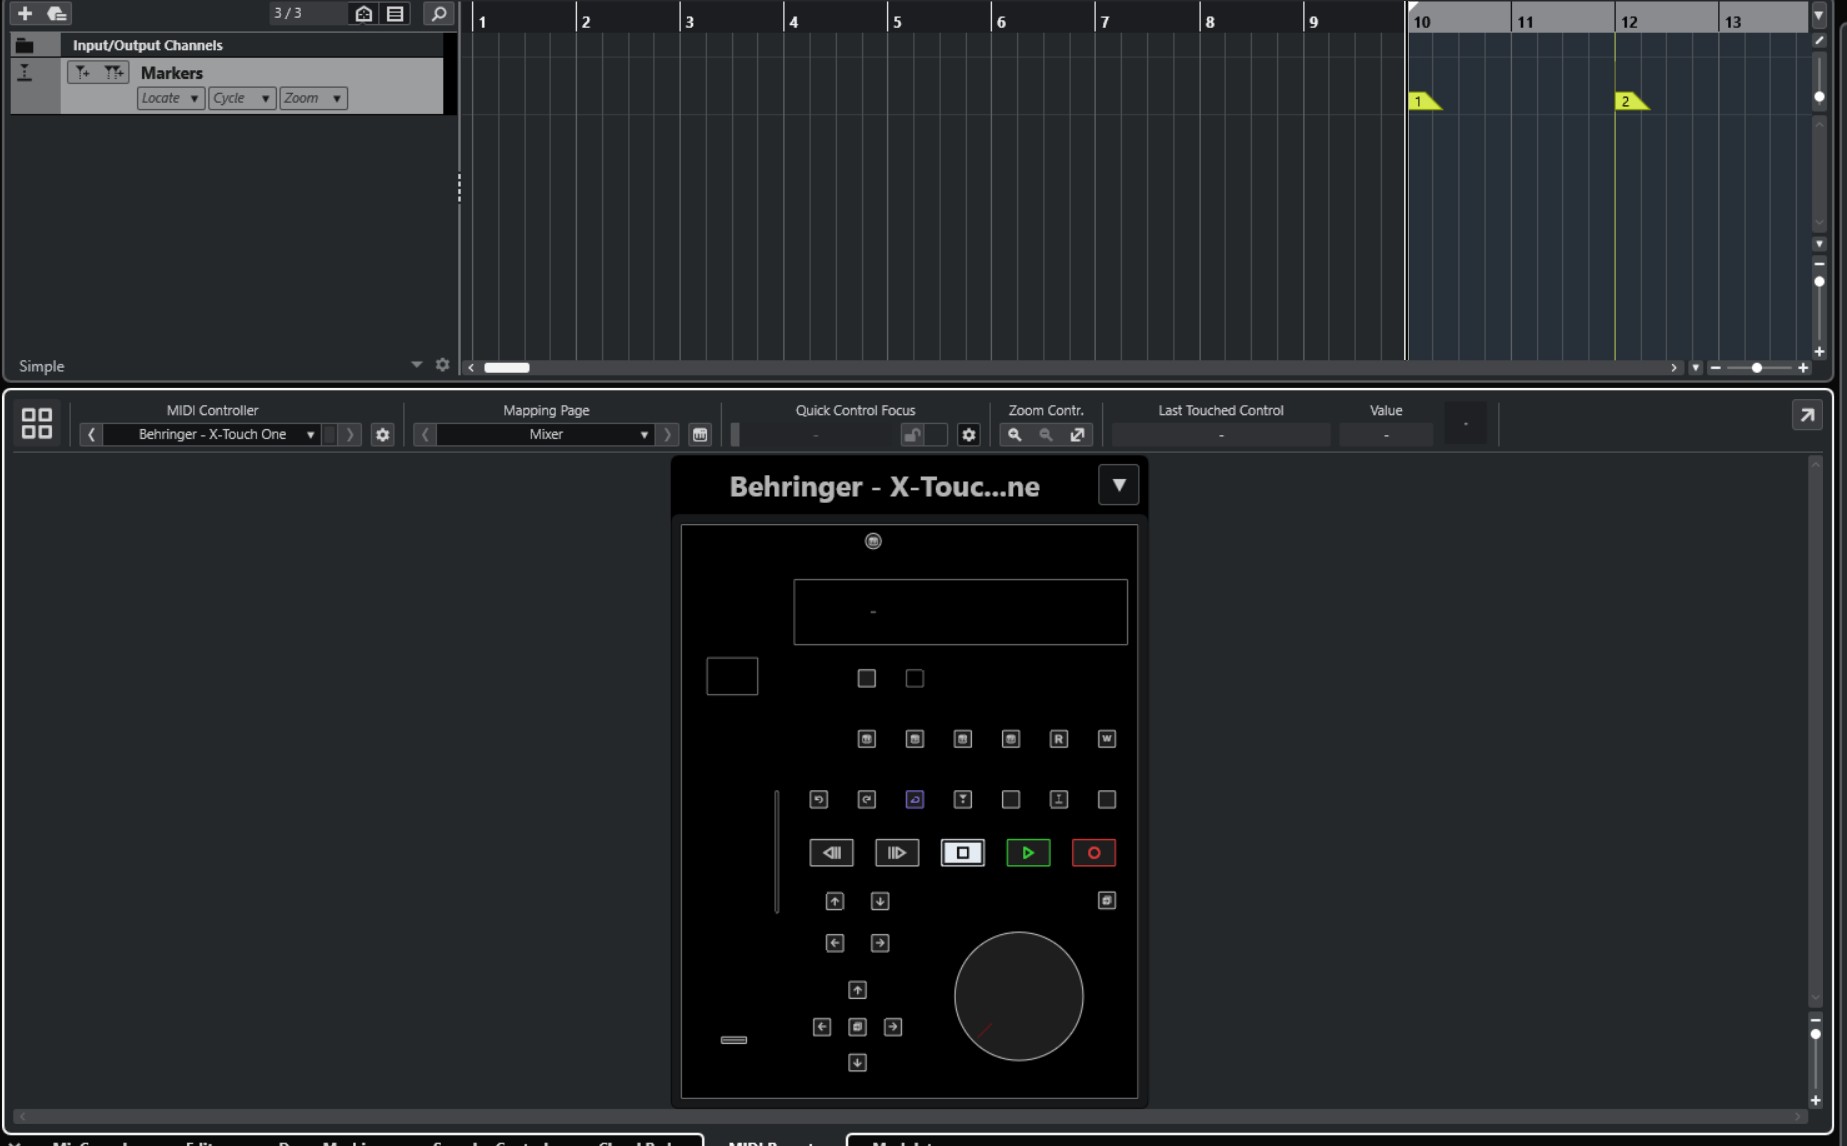This screenshot has width=1847, height=1146.
Task: Click the redo button on the X-Touch surface
Action: [x=867, y=799]
